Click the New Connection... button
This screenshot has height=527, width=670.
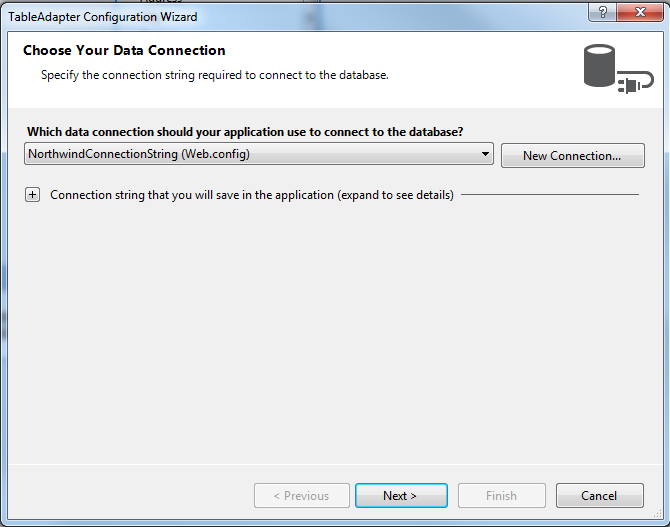573,156
